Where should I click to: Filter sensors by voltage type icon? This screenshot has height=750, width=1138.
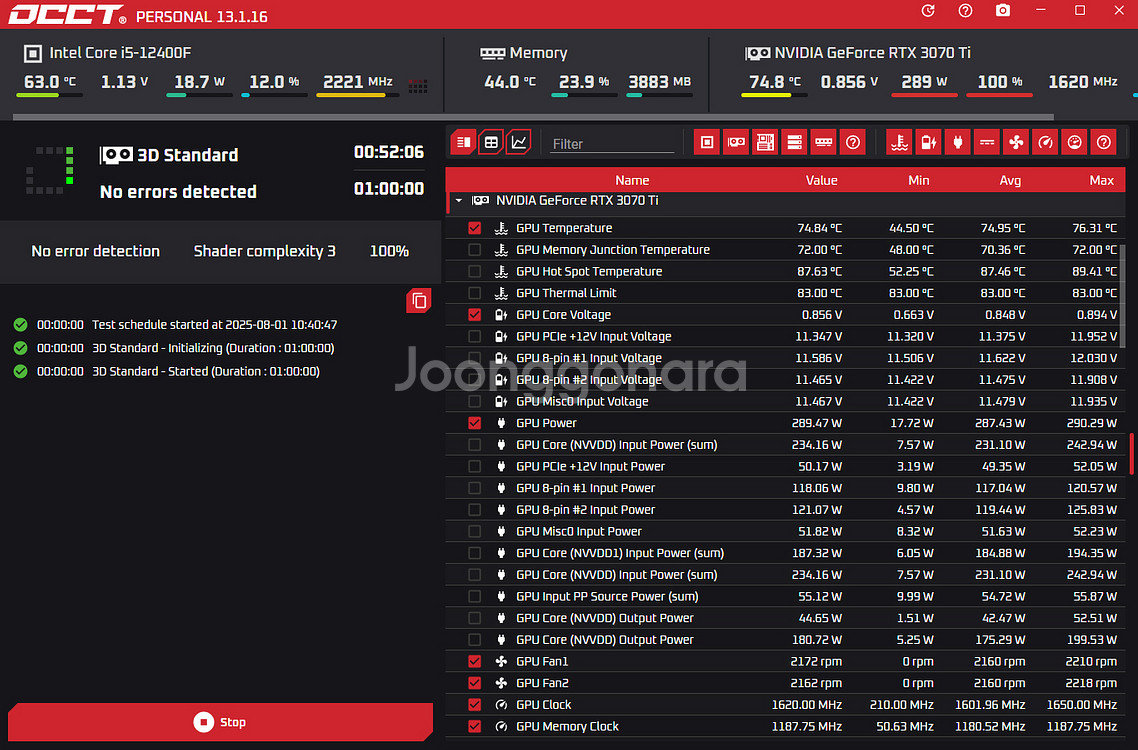coord(928,142)
